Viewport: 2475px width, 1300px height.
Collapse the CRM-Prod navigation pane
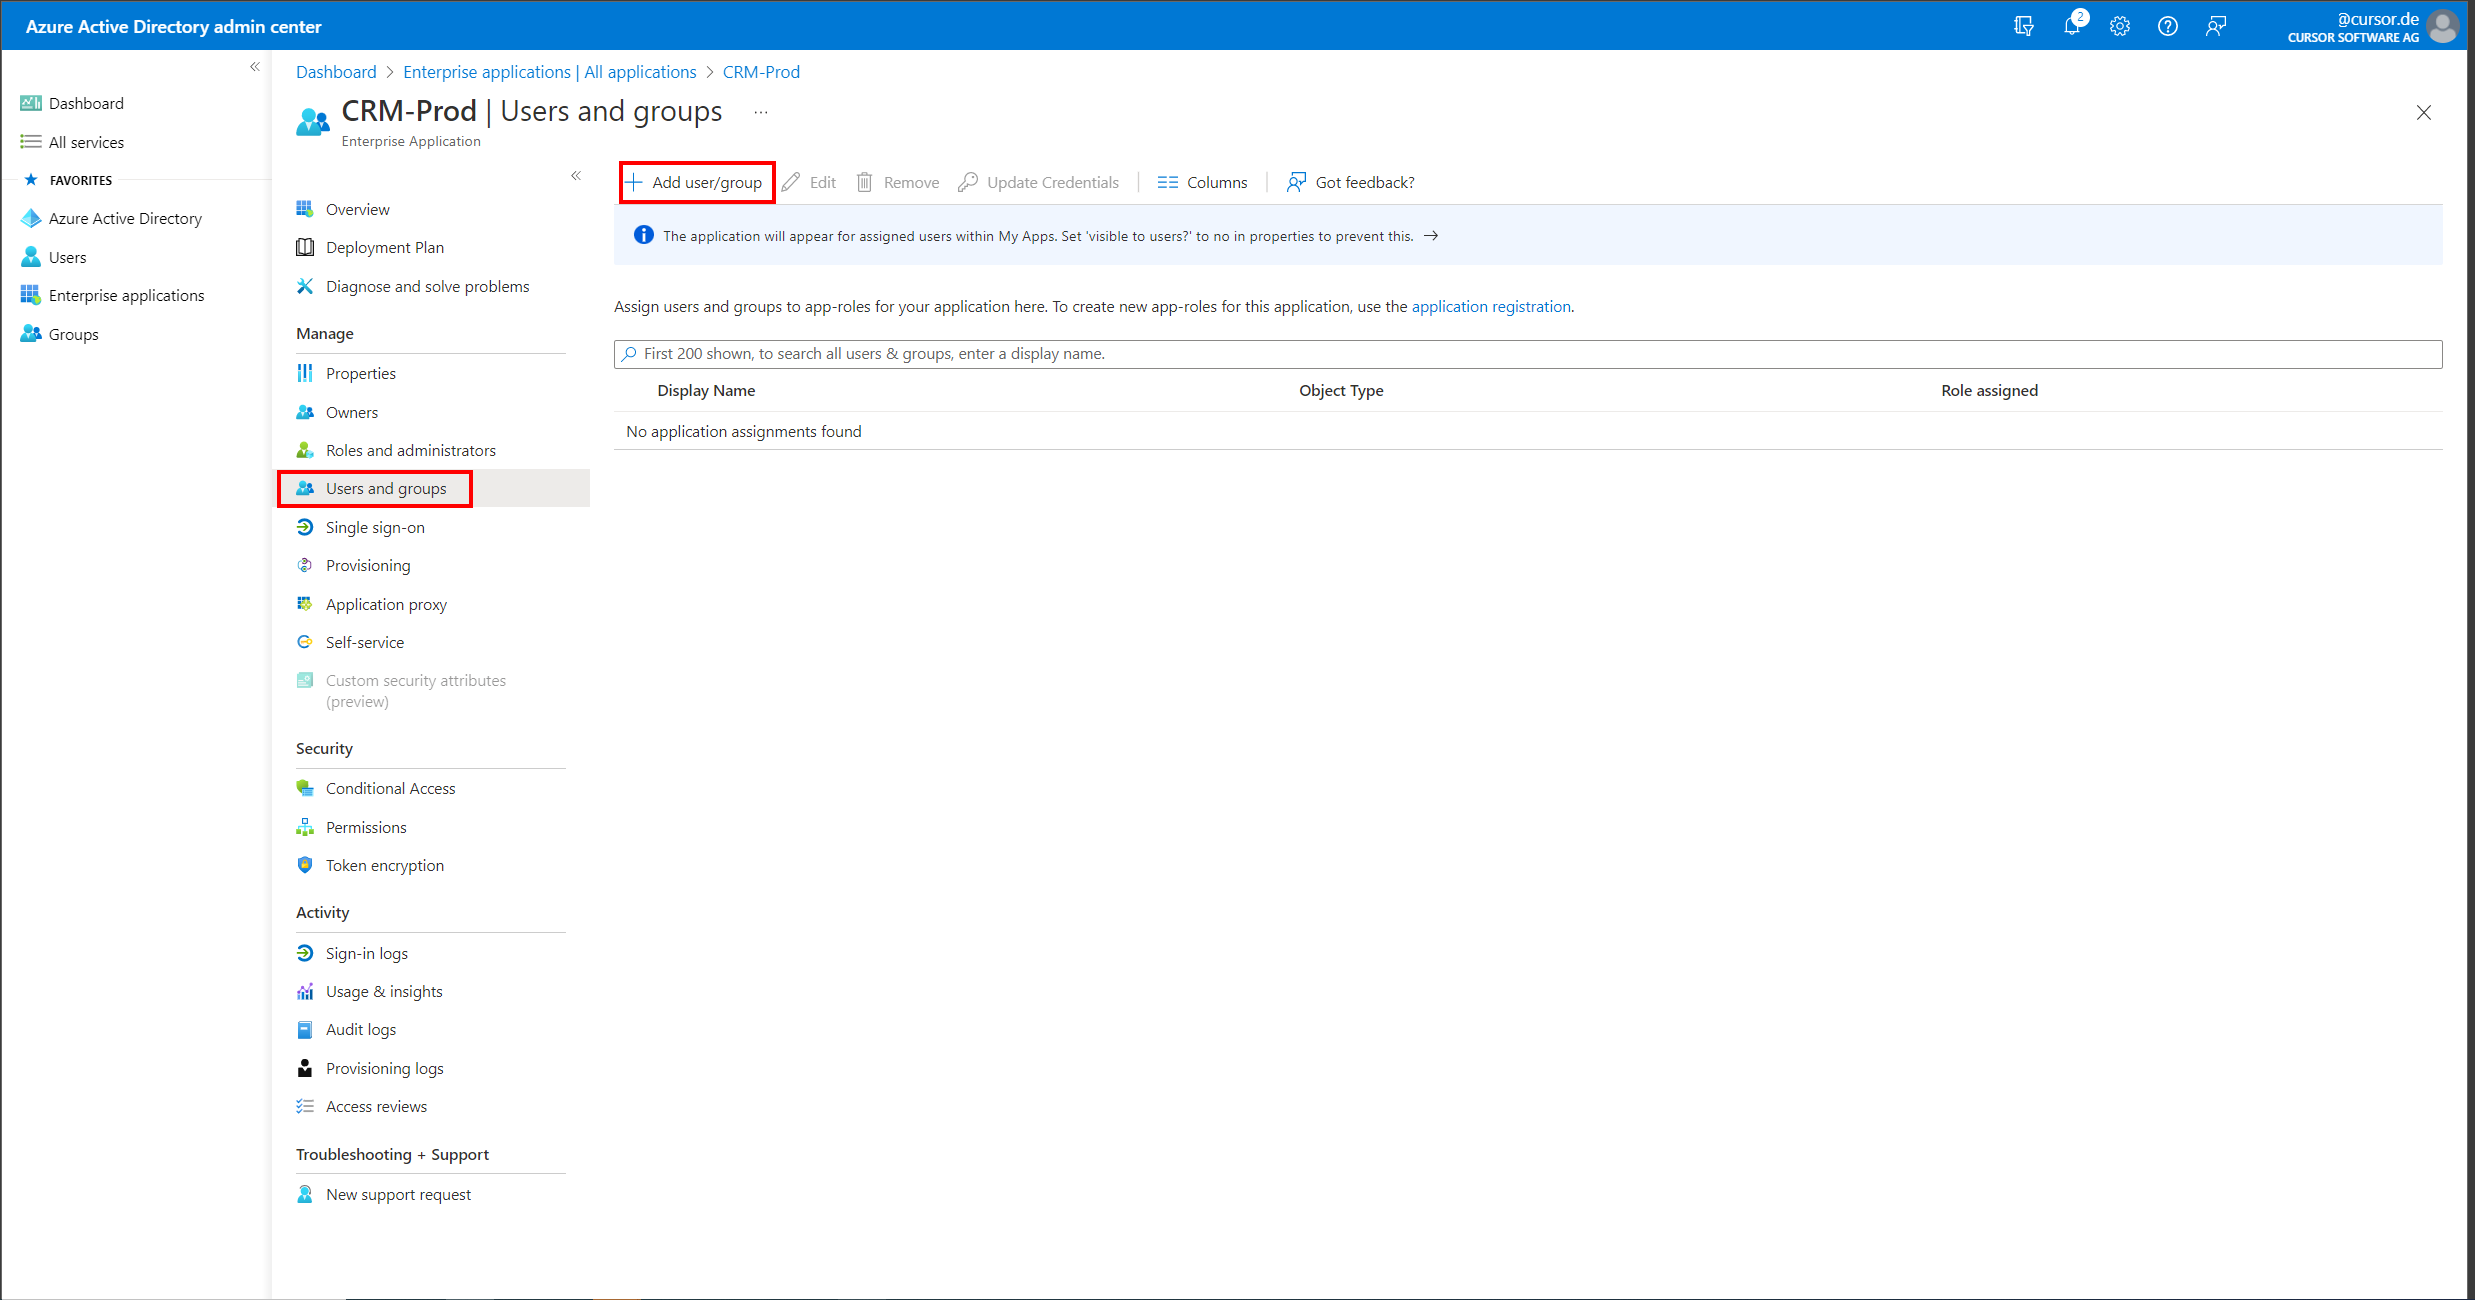coord(577,175)
